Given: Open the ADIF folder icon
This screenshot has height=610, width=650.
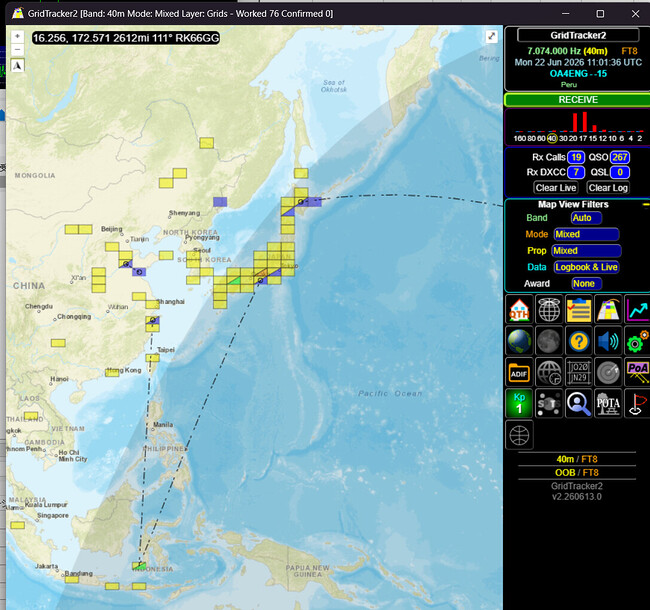Looking at the screenshot, I should click(519, 372).
